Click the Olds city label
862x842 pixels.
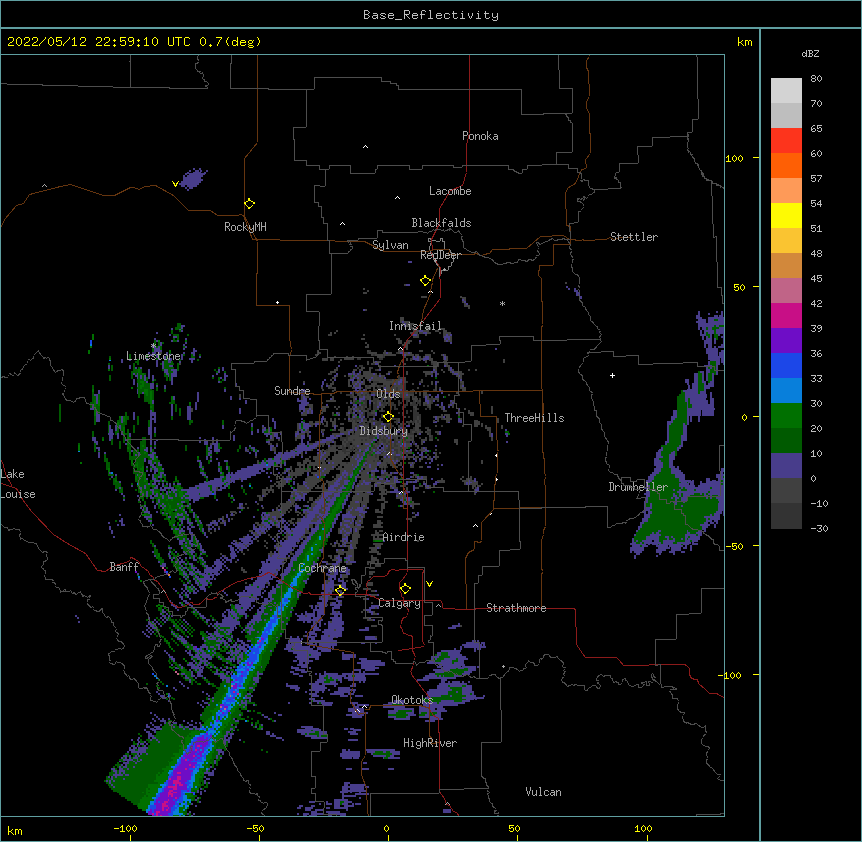point(388,394)
